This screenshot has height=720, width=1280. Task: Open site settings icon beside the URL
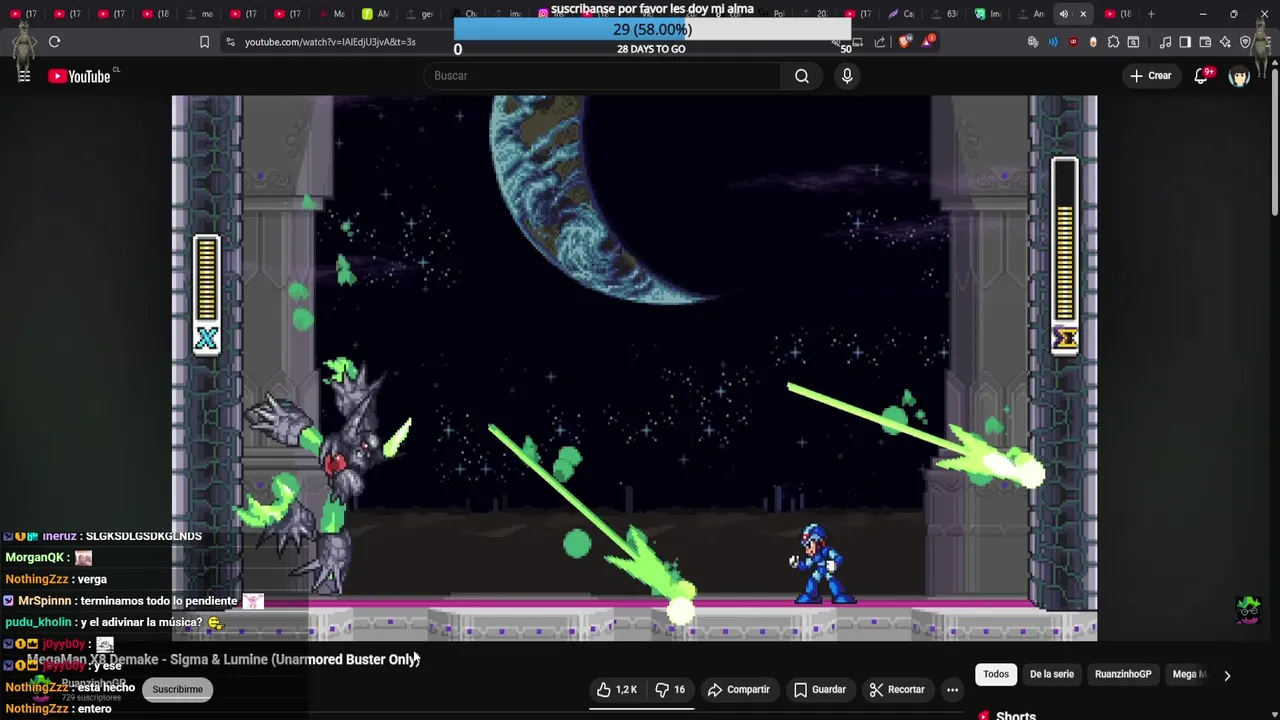[x=230, y=42]
